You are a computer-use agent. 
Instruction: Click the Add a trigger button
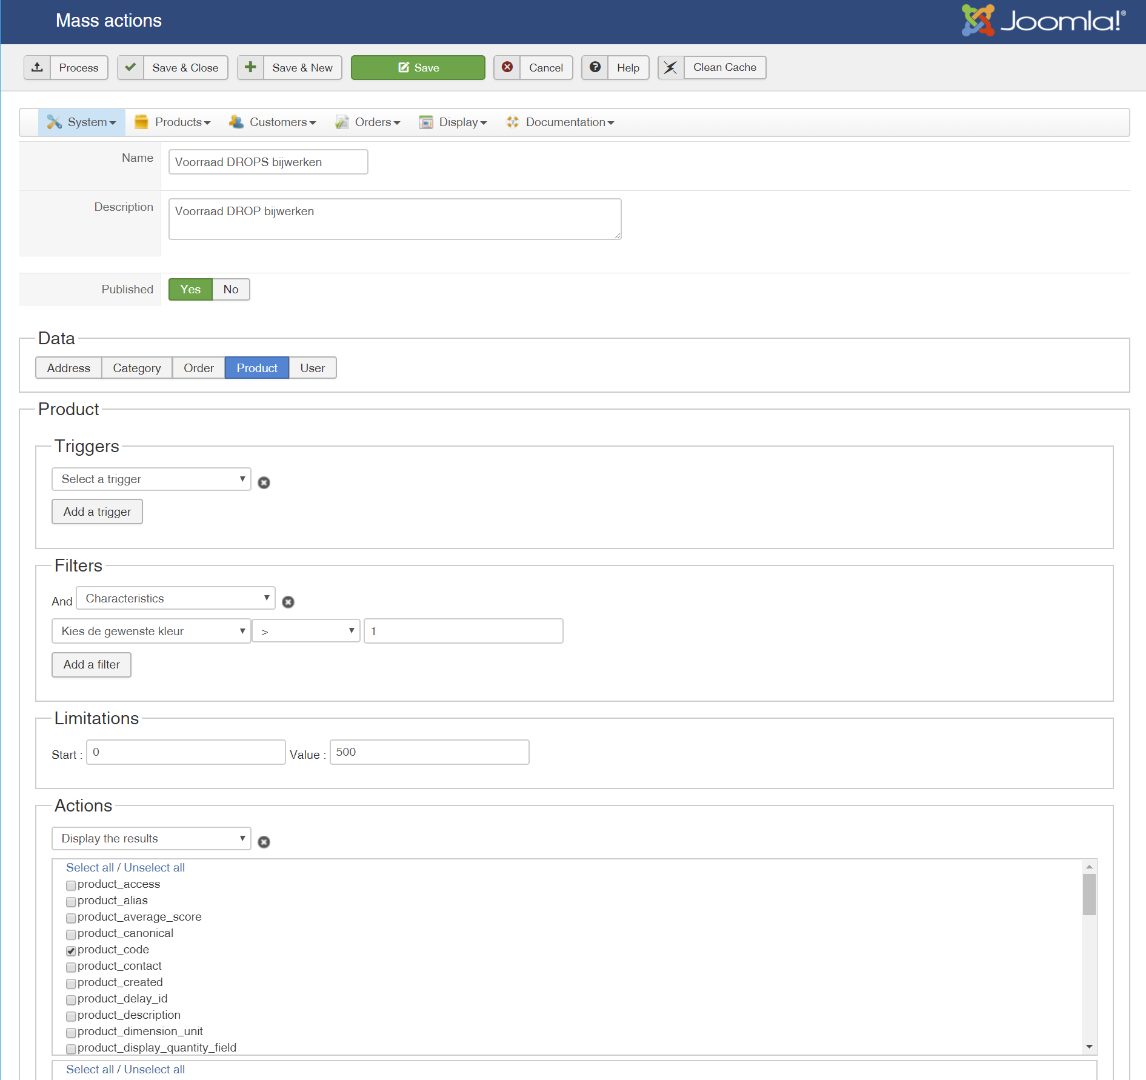click(97, 512)
